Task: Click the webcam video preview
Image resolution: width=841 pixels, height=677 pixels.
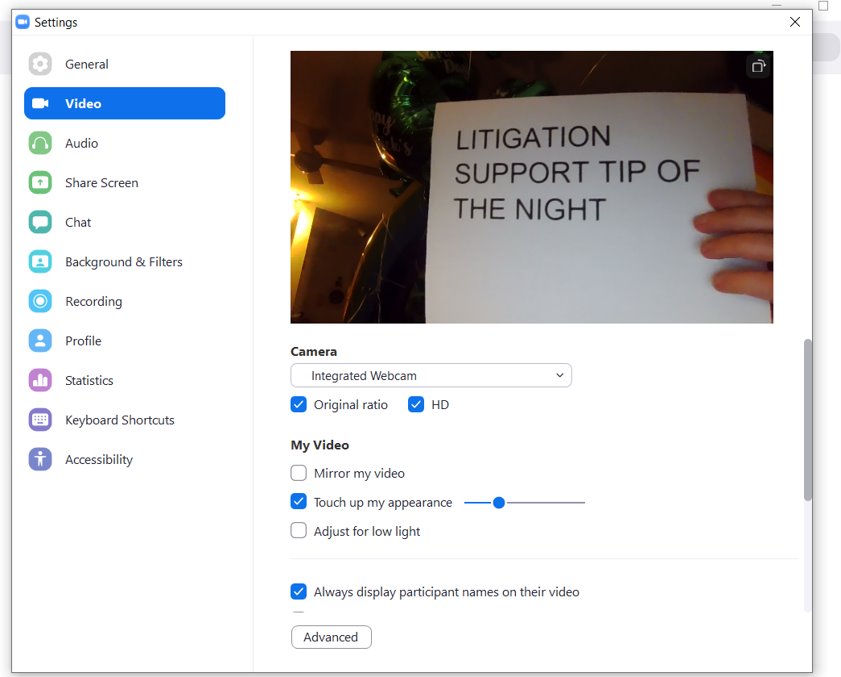Action: (532, 187)
